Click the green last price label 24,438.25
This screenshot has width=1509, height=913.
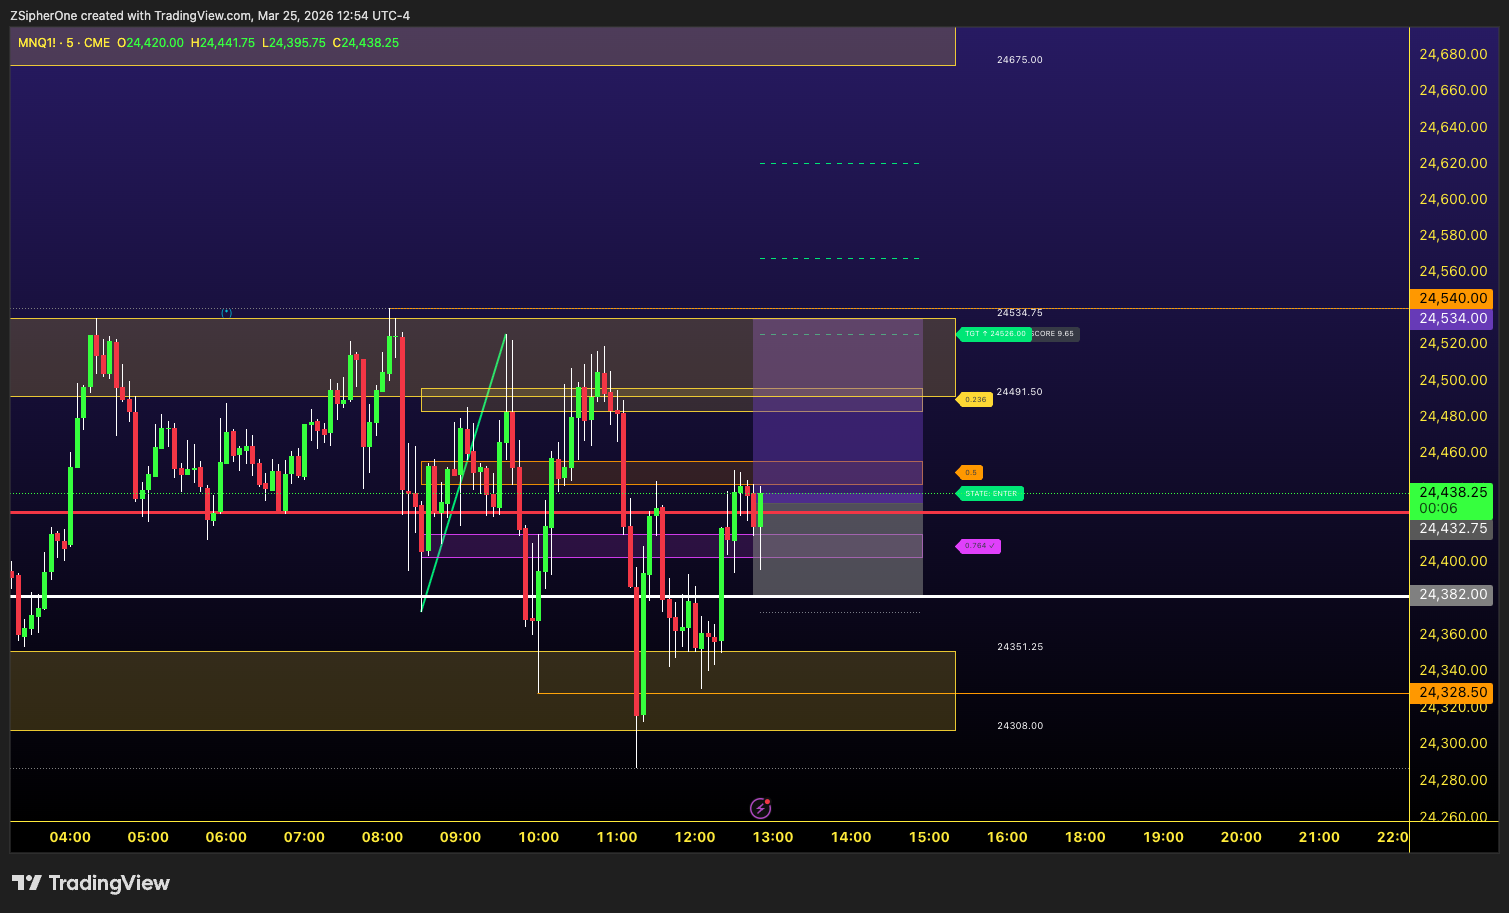1451,492
